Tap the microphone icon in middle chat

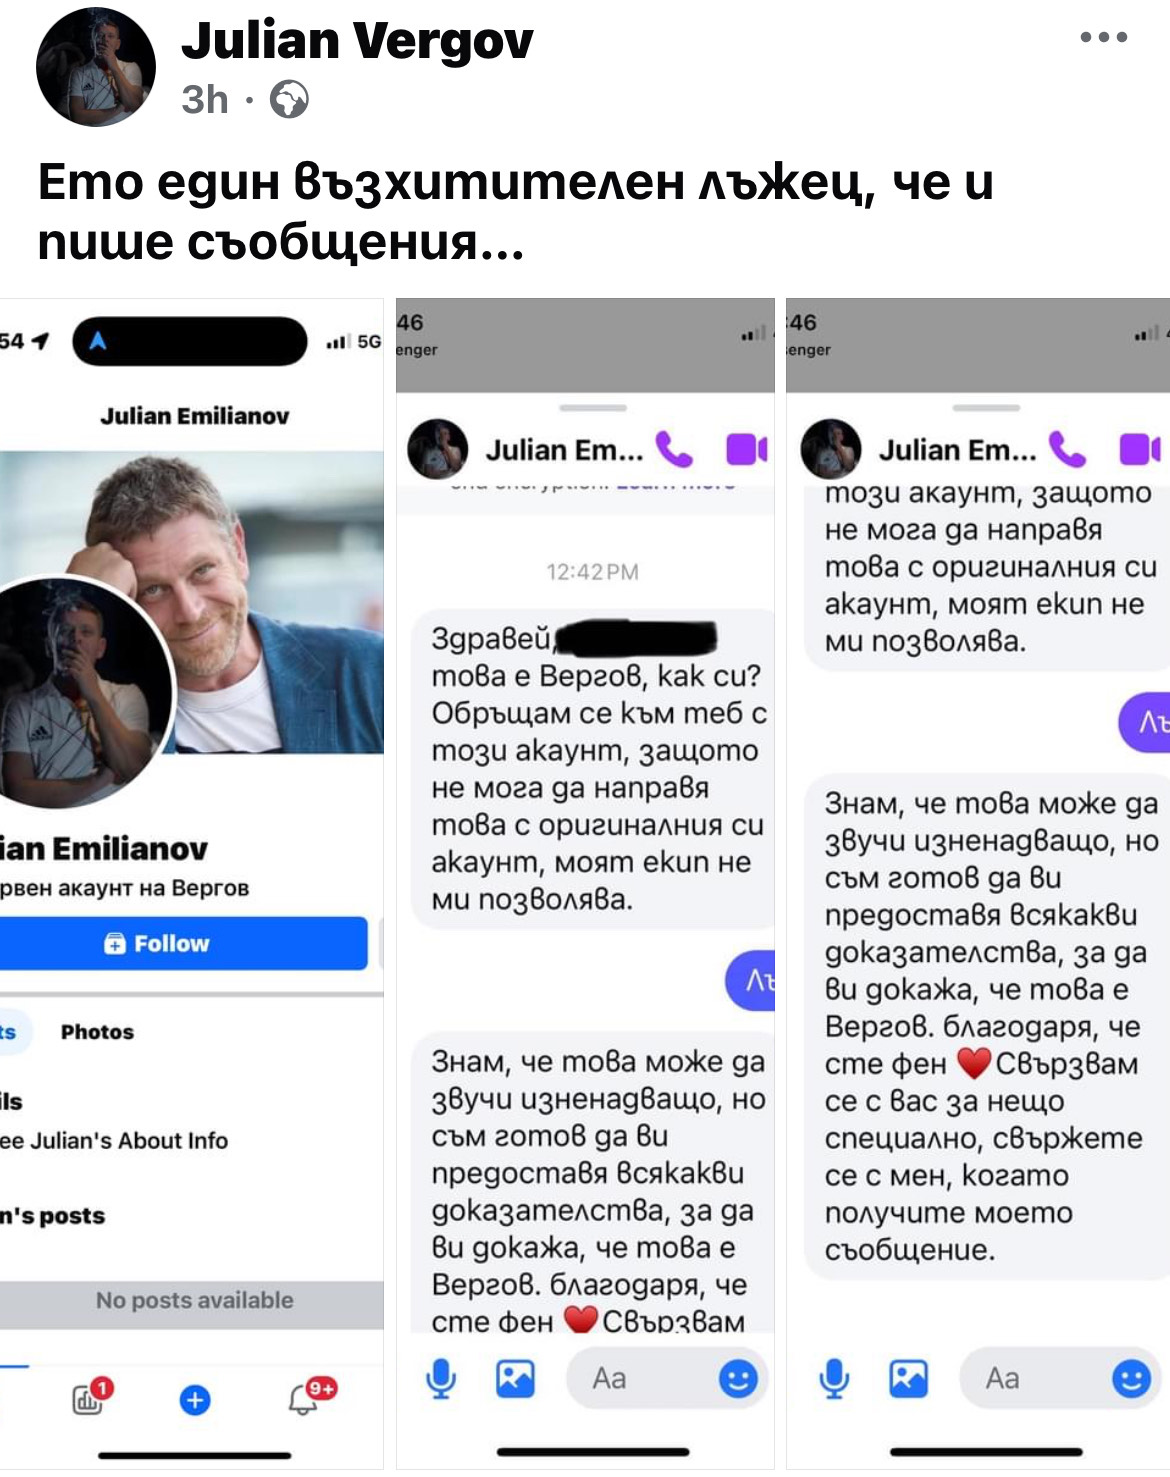pos(440,1379)
